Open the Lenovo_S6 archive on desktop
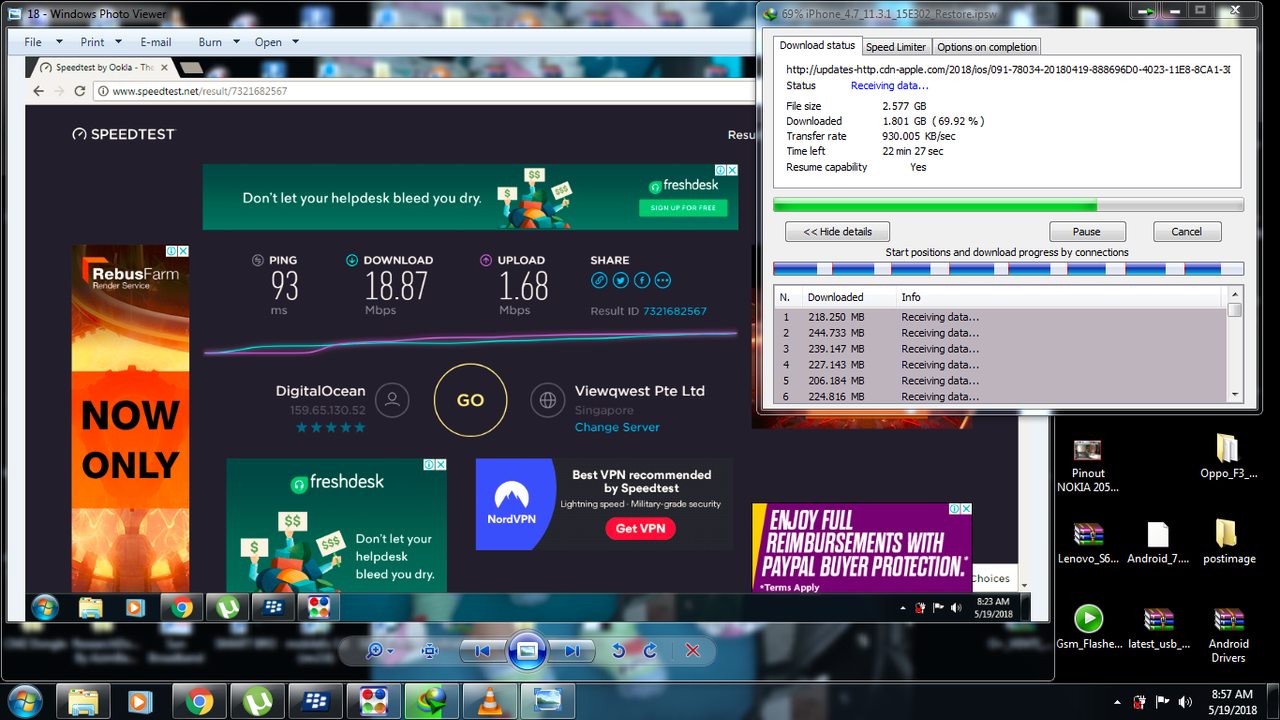Viewport: 1280px width, 720px height. coord(1088,543)
